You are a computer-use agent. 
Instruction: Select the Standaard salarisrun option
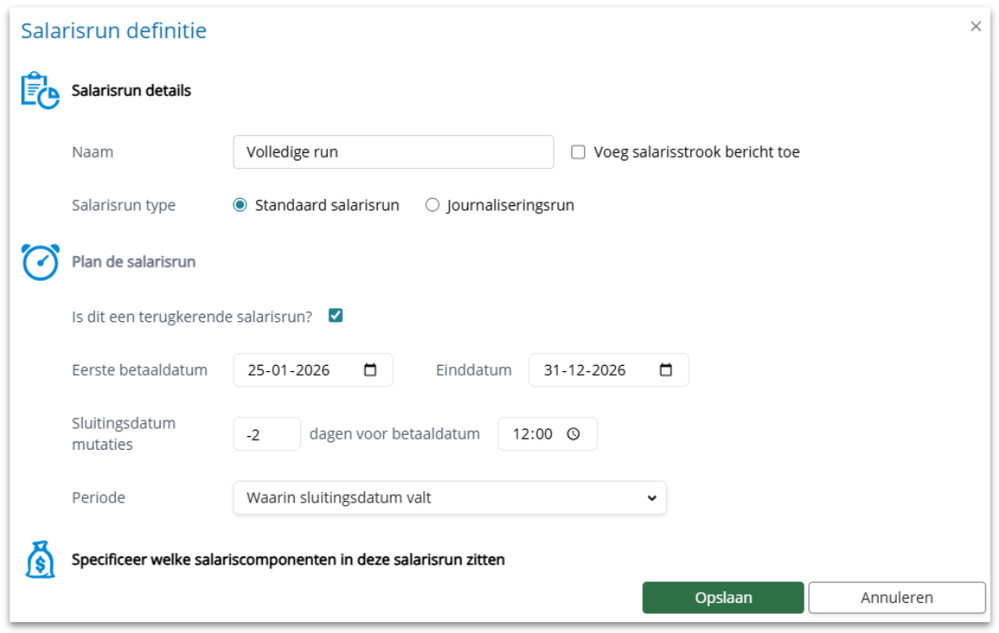point(238,204)
